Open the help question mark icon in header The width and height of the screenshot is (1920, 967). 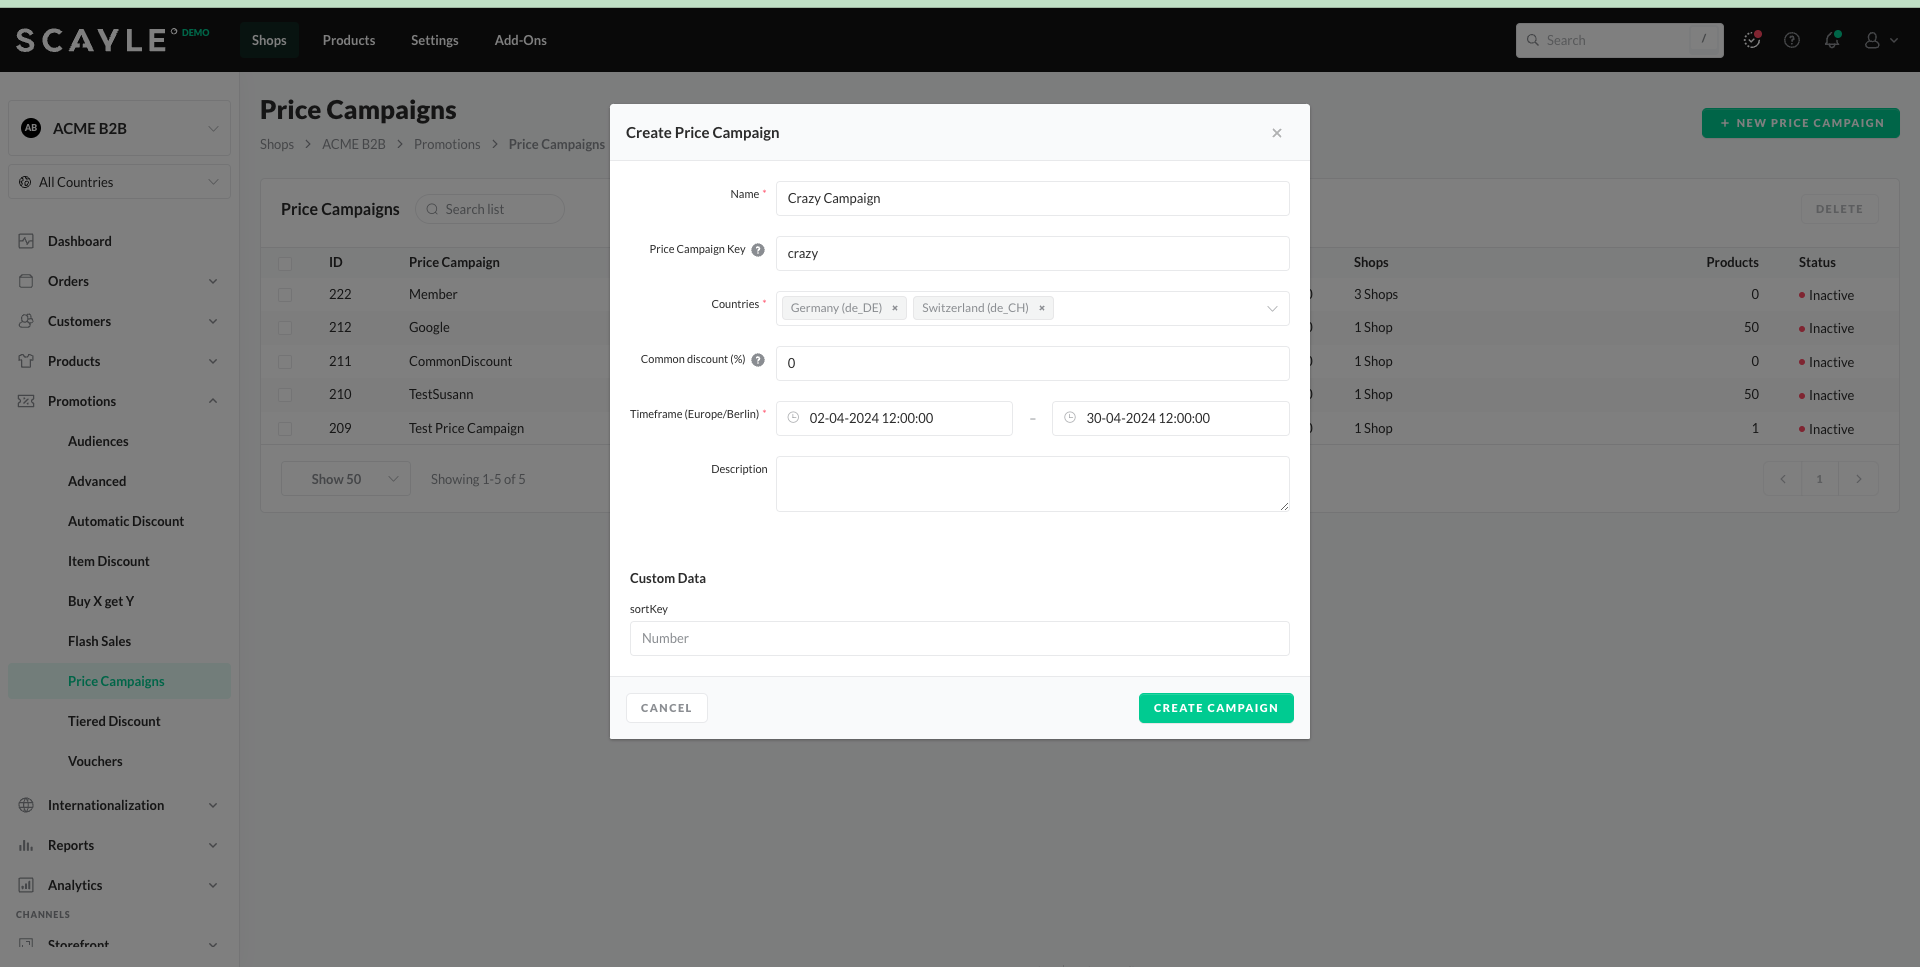click(x=1792, y=40)
